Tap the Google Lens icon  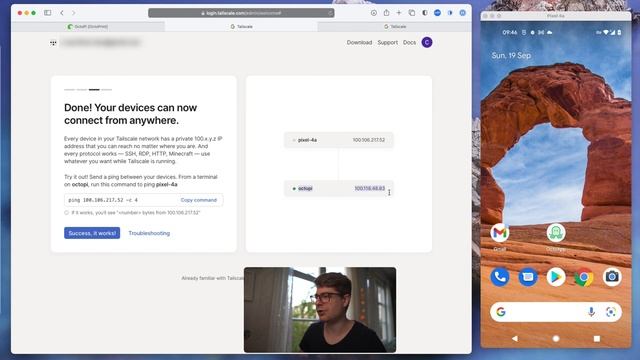[611, 312]
